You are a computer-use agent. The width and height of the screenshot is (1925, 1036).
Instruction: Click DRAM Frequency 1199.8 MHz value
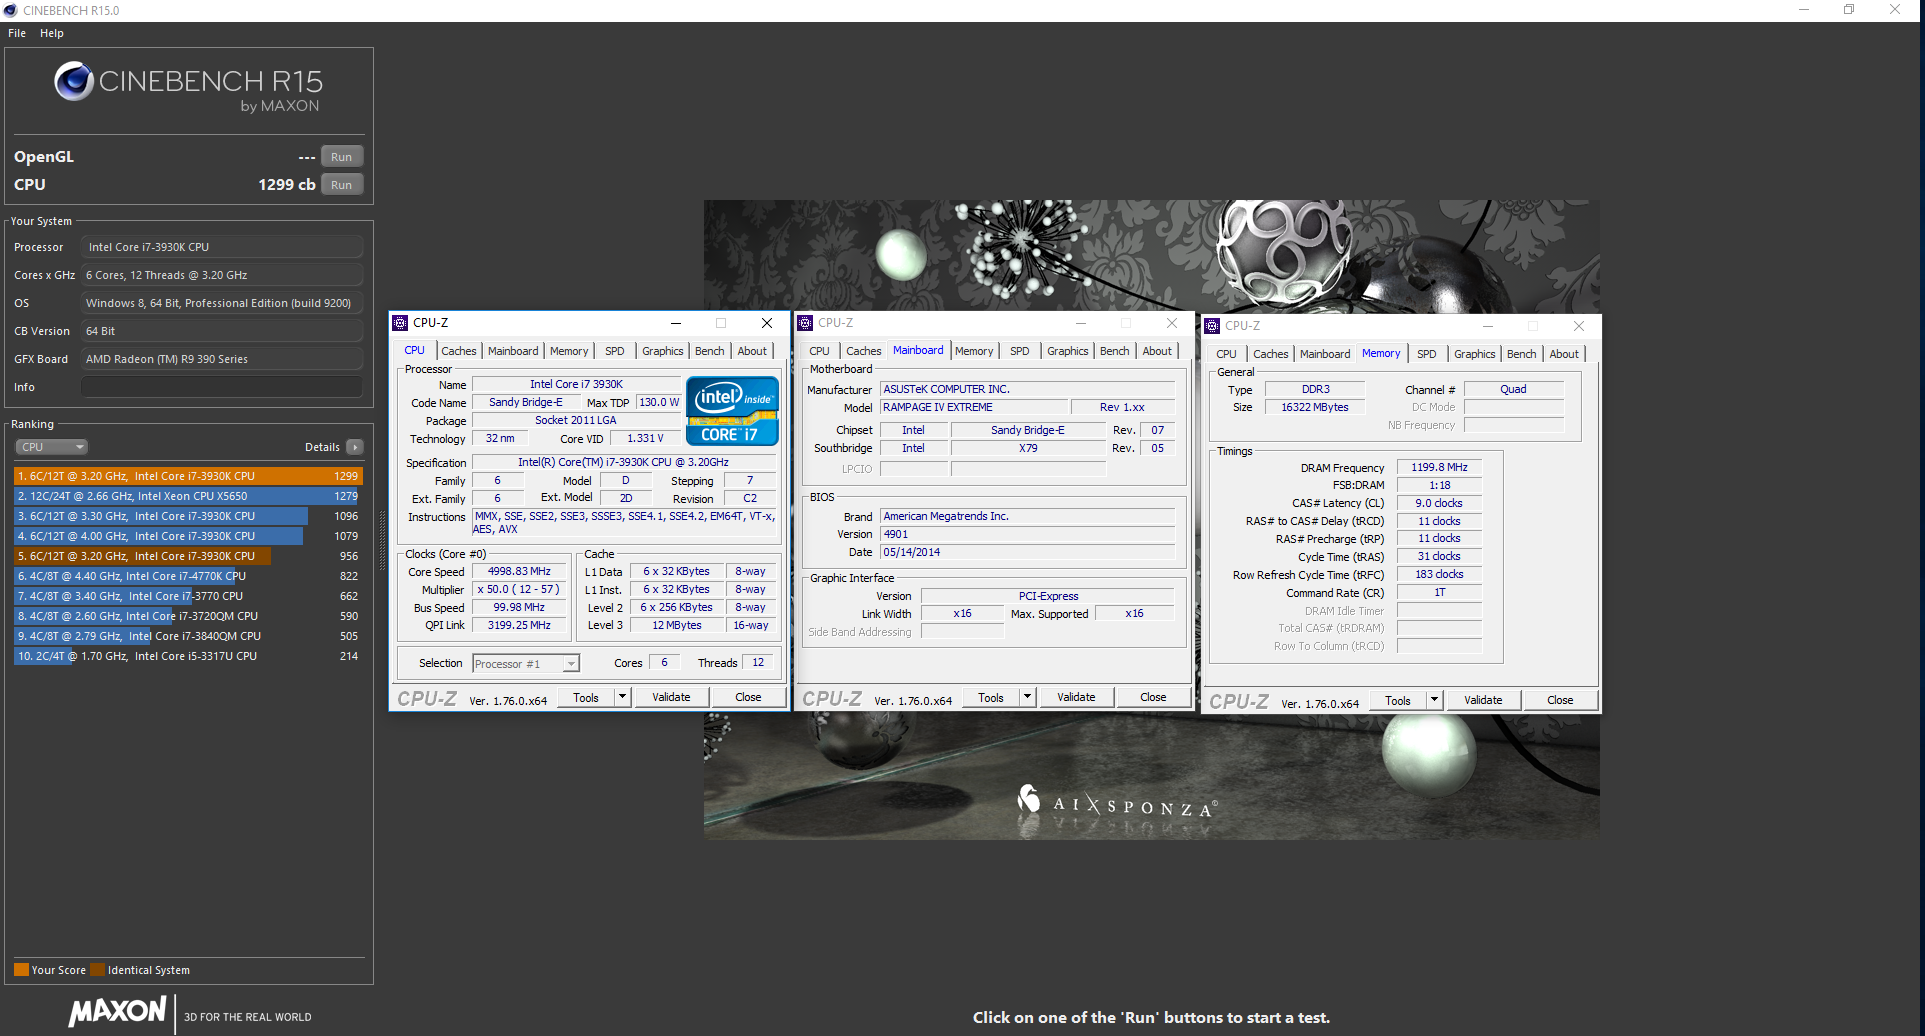[x=1439, y=467]
